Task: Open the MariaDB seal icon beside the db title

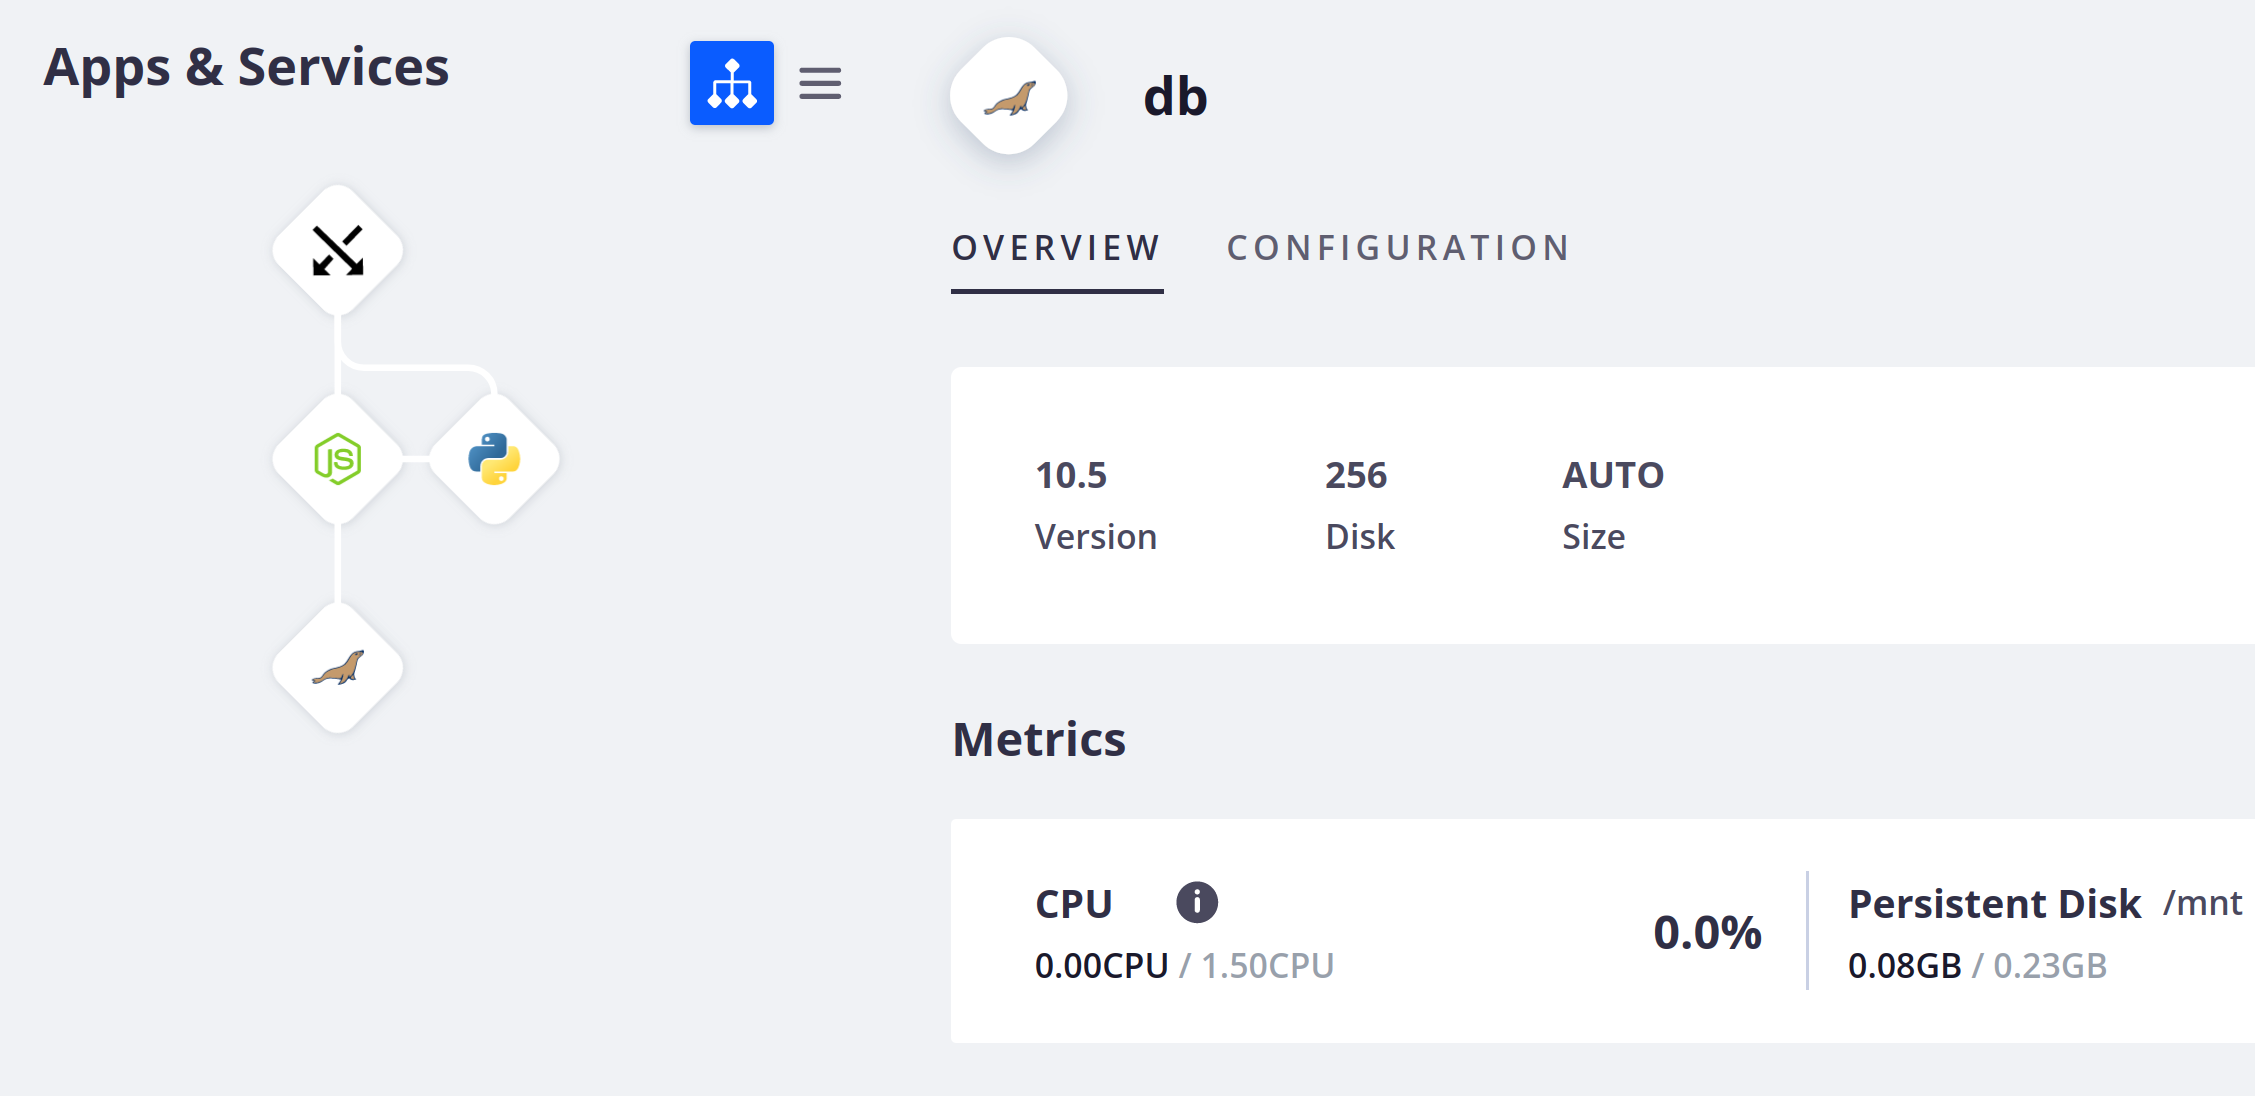Action: coord(1008,96)
